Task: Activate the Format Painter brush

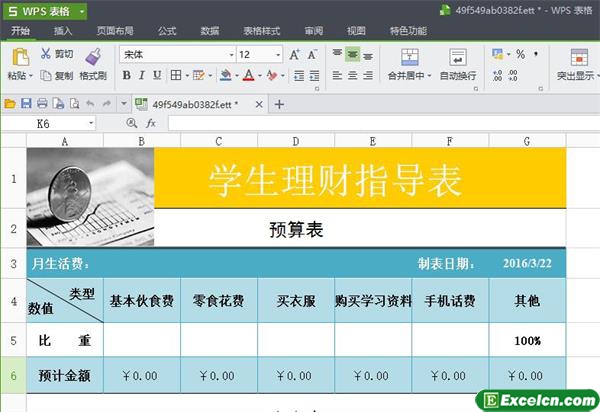Action: (93, 57)
